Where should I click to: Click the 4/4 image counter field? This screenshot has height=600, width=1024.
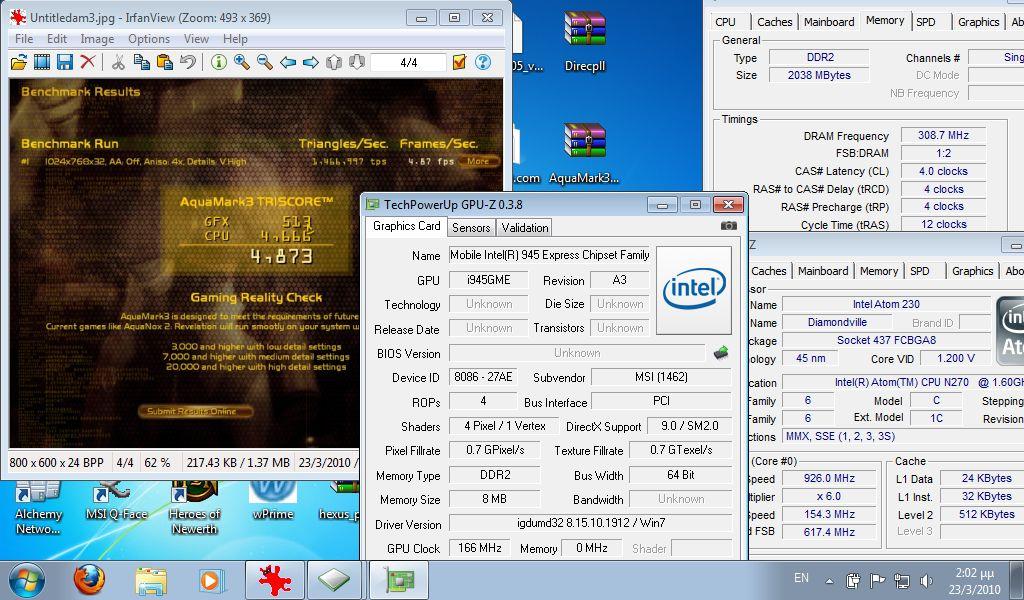pos(408,63)
